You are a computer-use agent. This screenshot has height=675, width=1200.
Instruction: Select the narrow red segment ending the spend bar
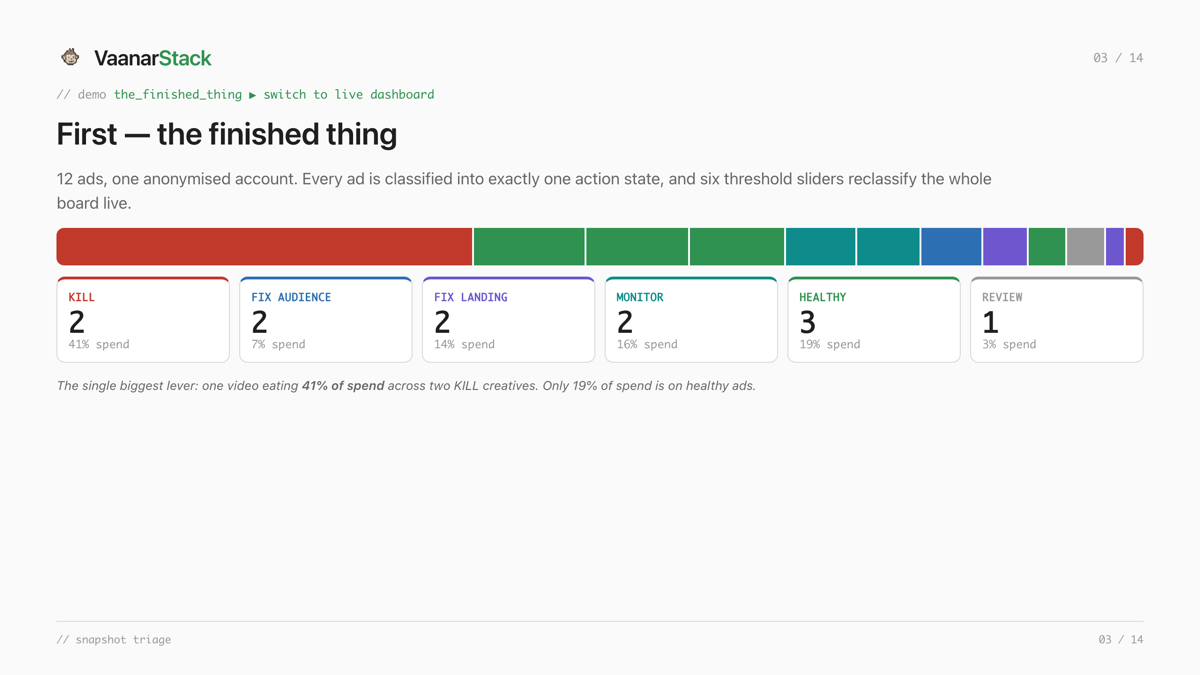(1134, 247)
